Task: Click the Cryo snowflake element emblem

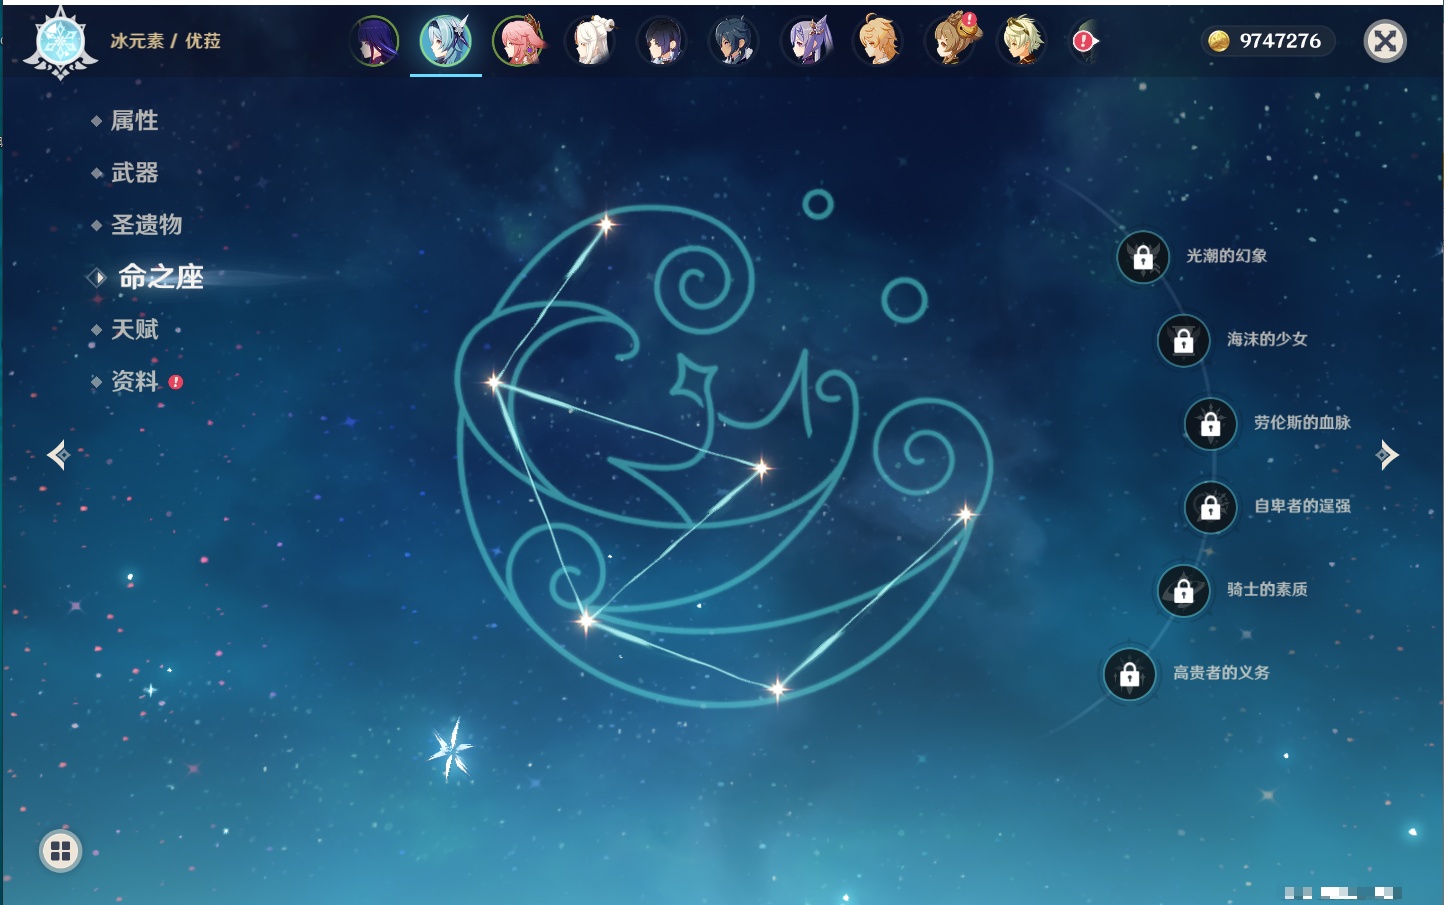Action: coord(60,43)
